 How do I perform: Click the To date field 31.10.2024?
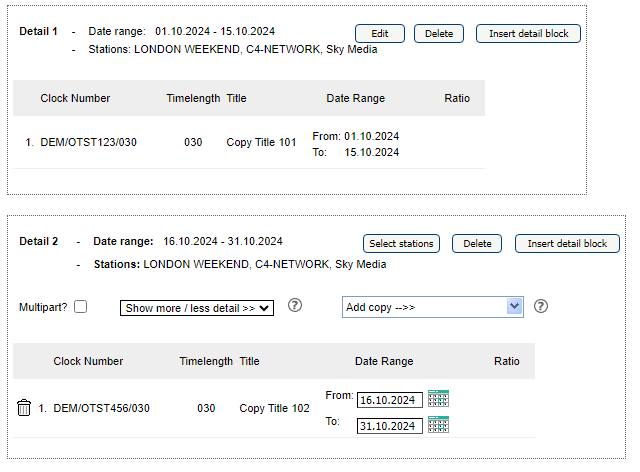click(389, 426)
